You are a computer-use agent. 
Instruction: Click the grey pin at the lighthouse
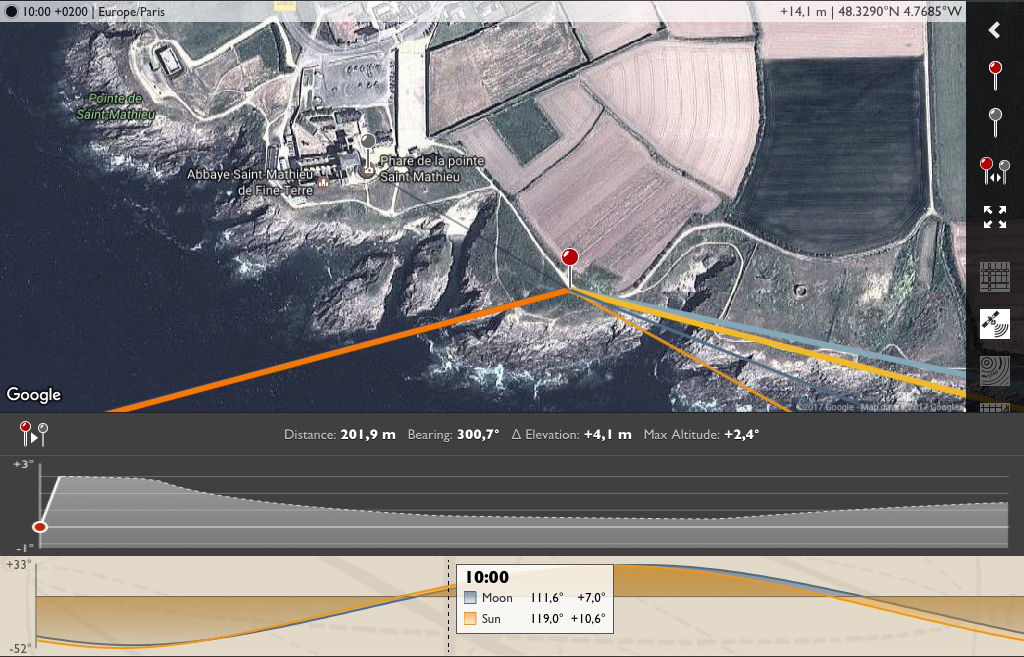pos(368,152)
